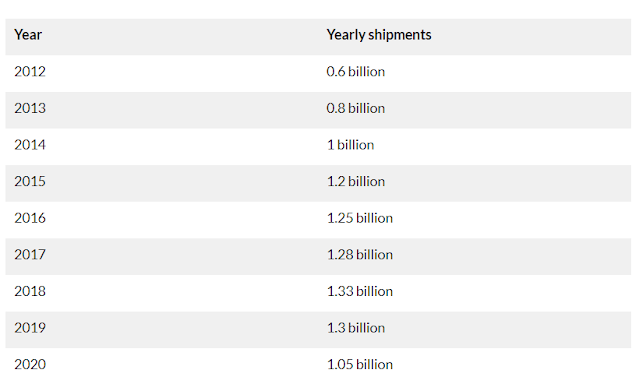Click the 2020 year cell

tap(30, 364)
